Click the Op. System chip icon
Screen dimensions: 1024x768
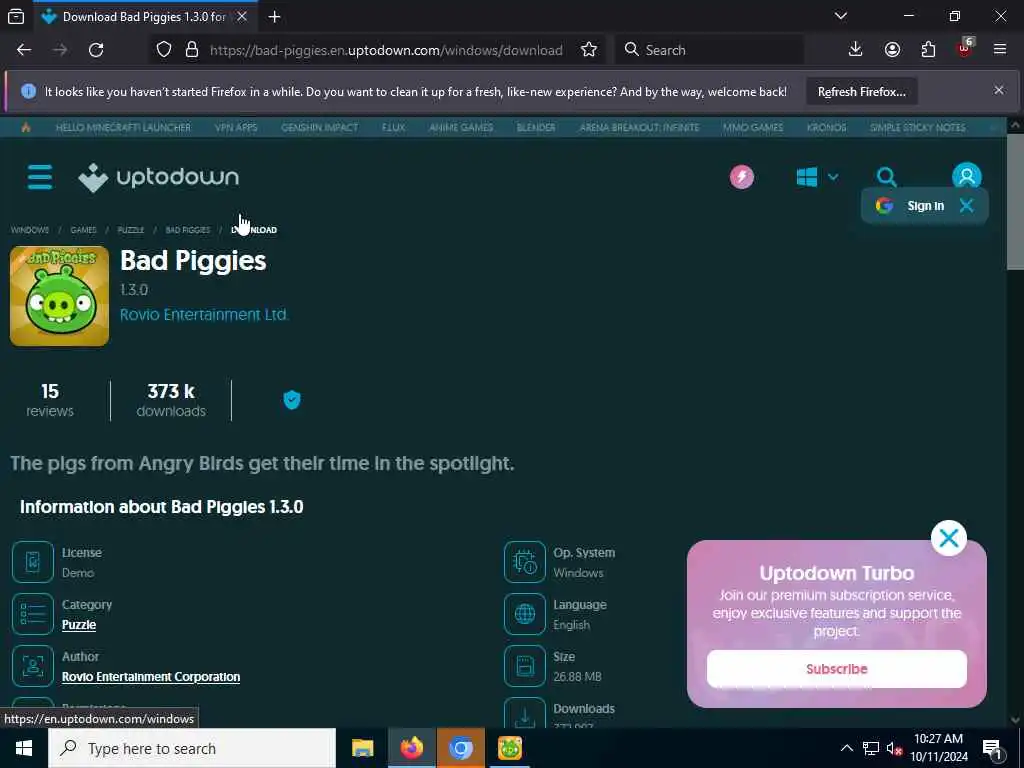[x=524, y=562]
